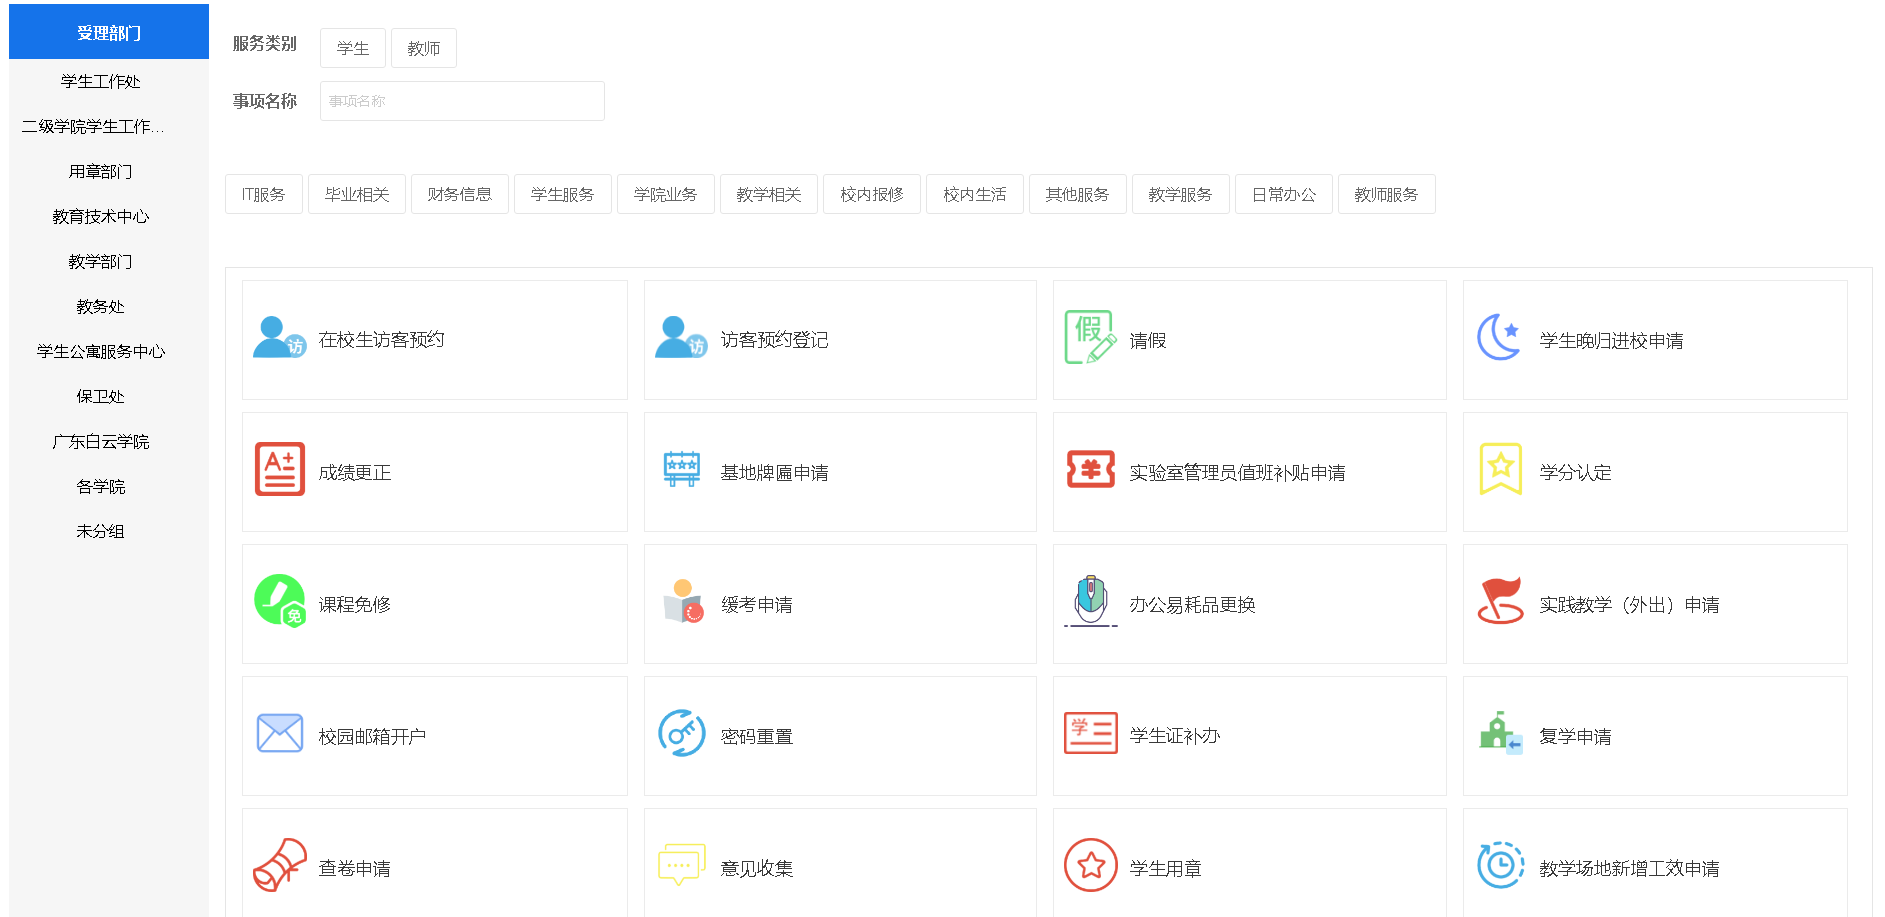The image size is (1885, 917).
Task: Select the 校园邮箱开户 envelope icon
Action: tap(279, 734)
